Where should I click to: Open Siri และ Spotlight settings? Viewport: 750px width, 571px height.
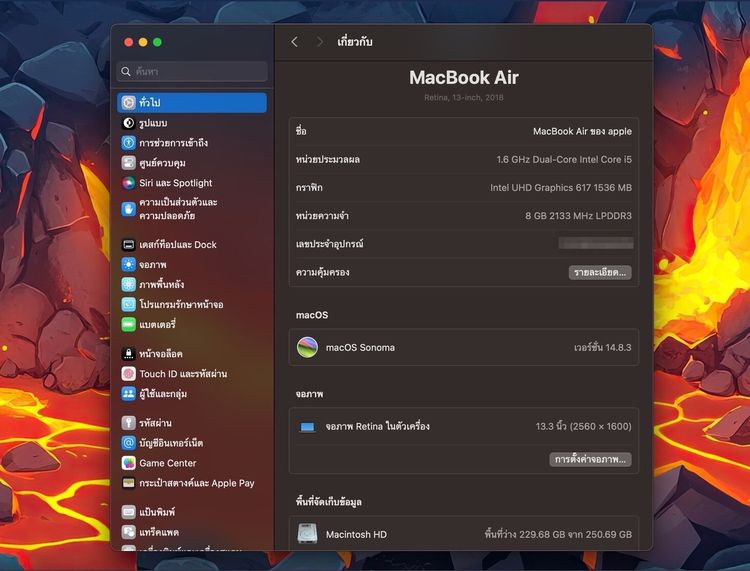pyautogui.click(x=175, y=183)
